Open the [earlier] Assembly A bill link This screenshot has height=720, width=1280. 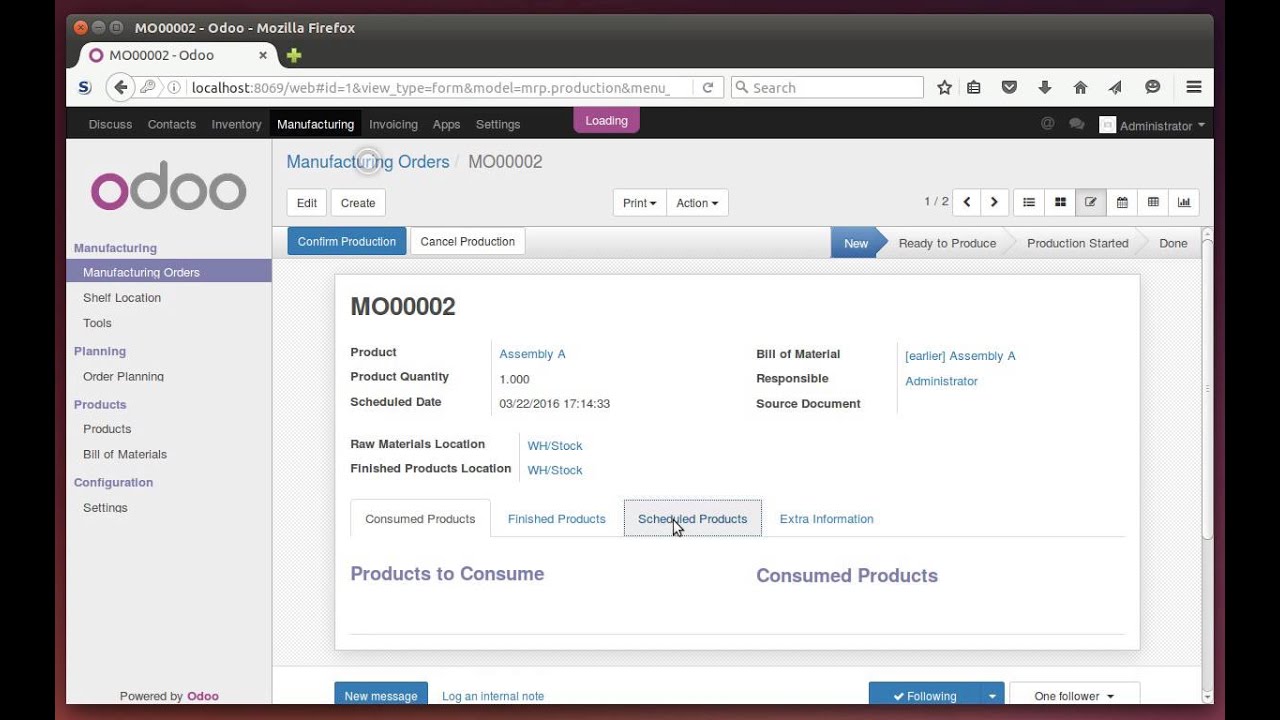(960, 356)
